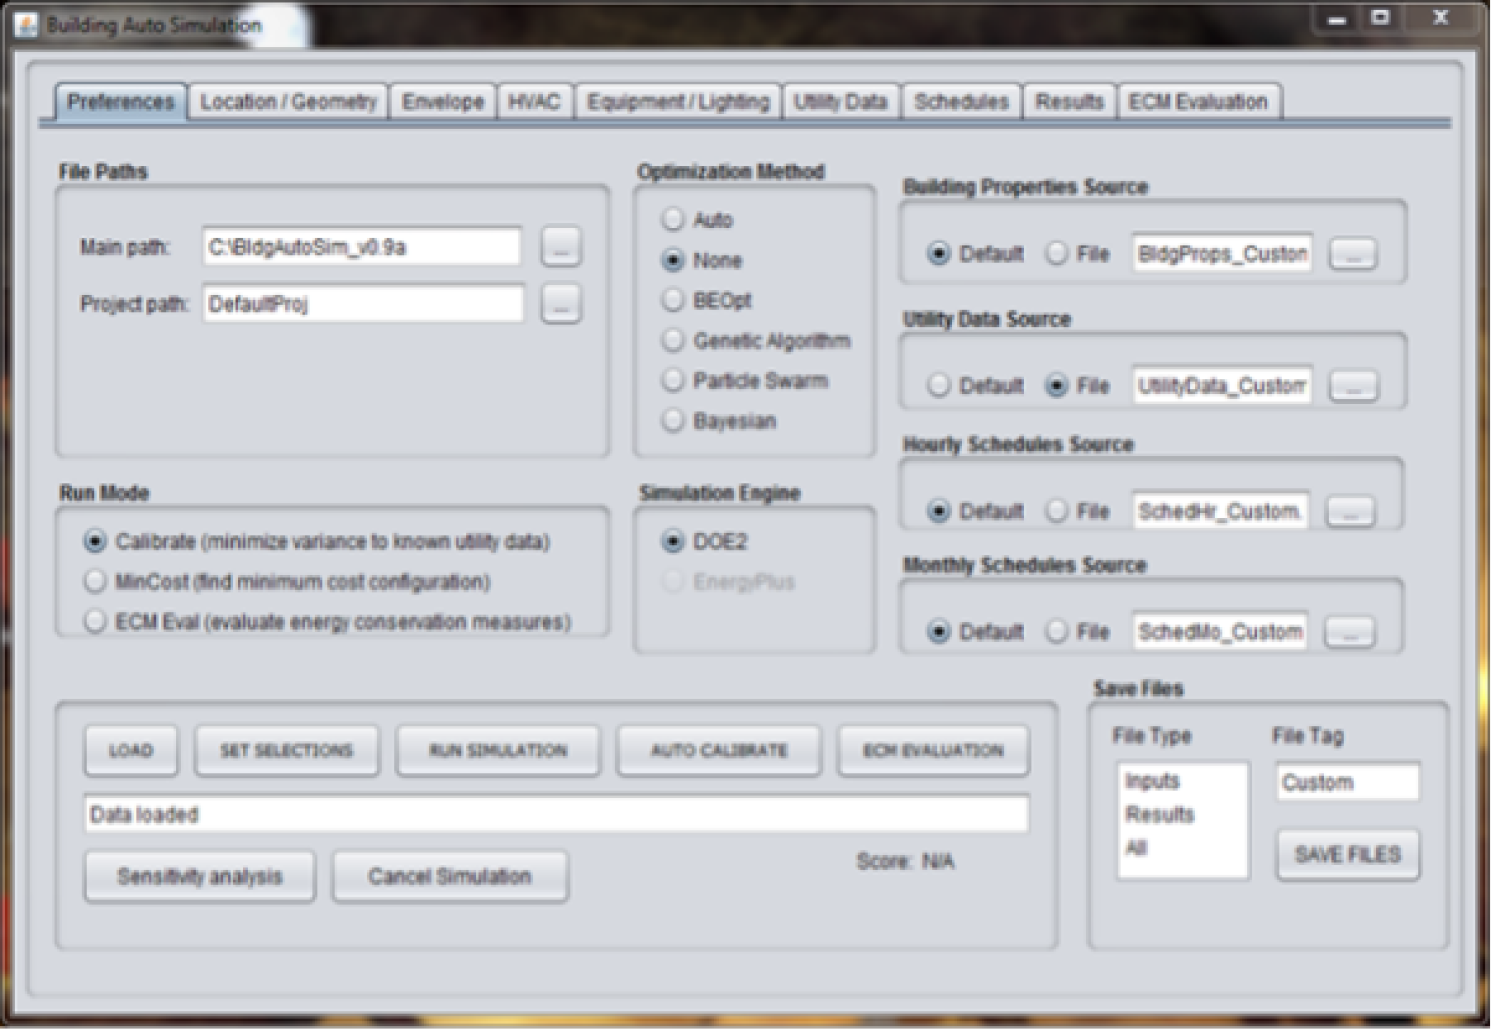
Task: Browse for the Main path folder
Action: (561, 247)
